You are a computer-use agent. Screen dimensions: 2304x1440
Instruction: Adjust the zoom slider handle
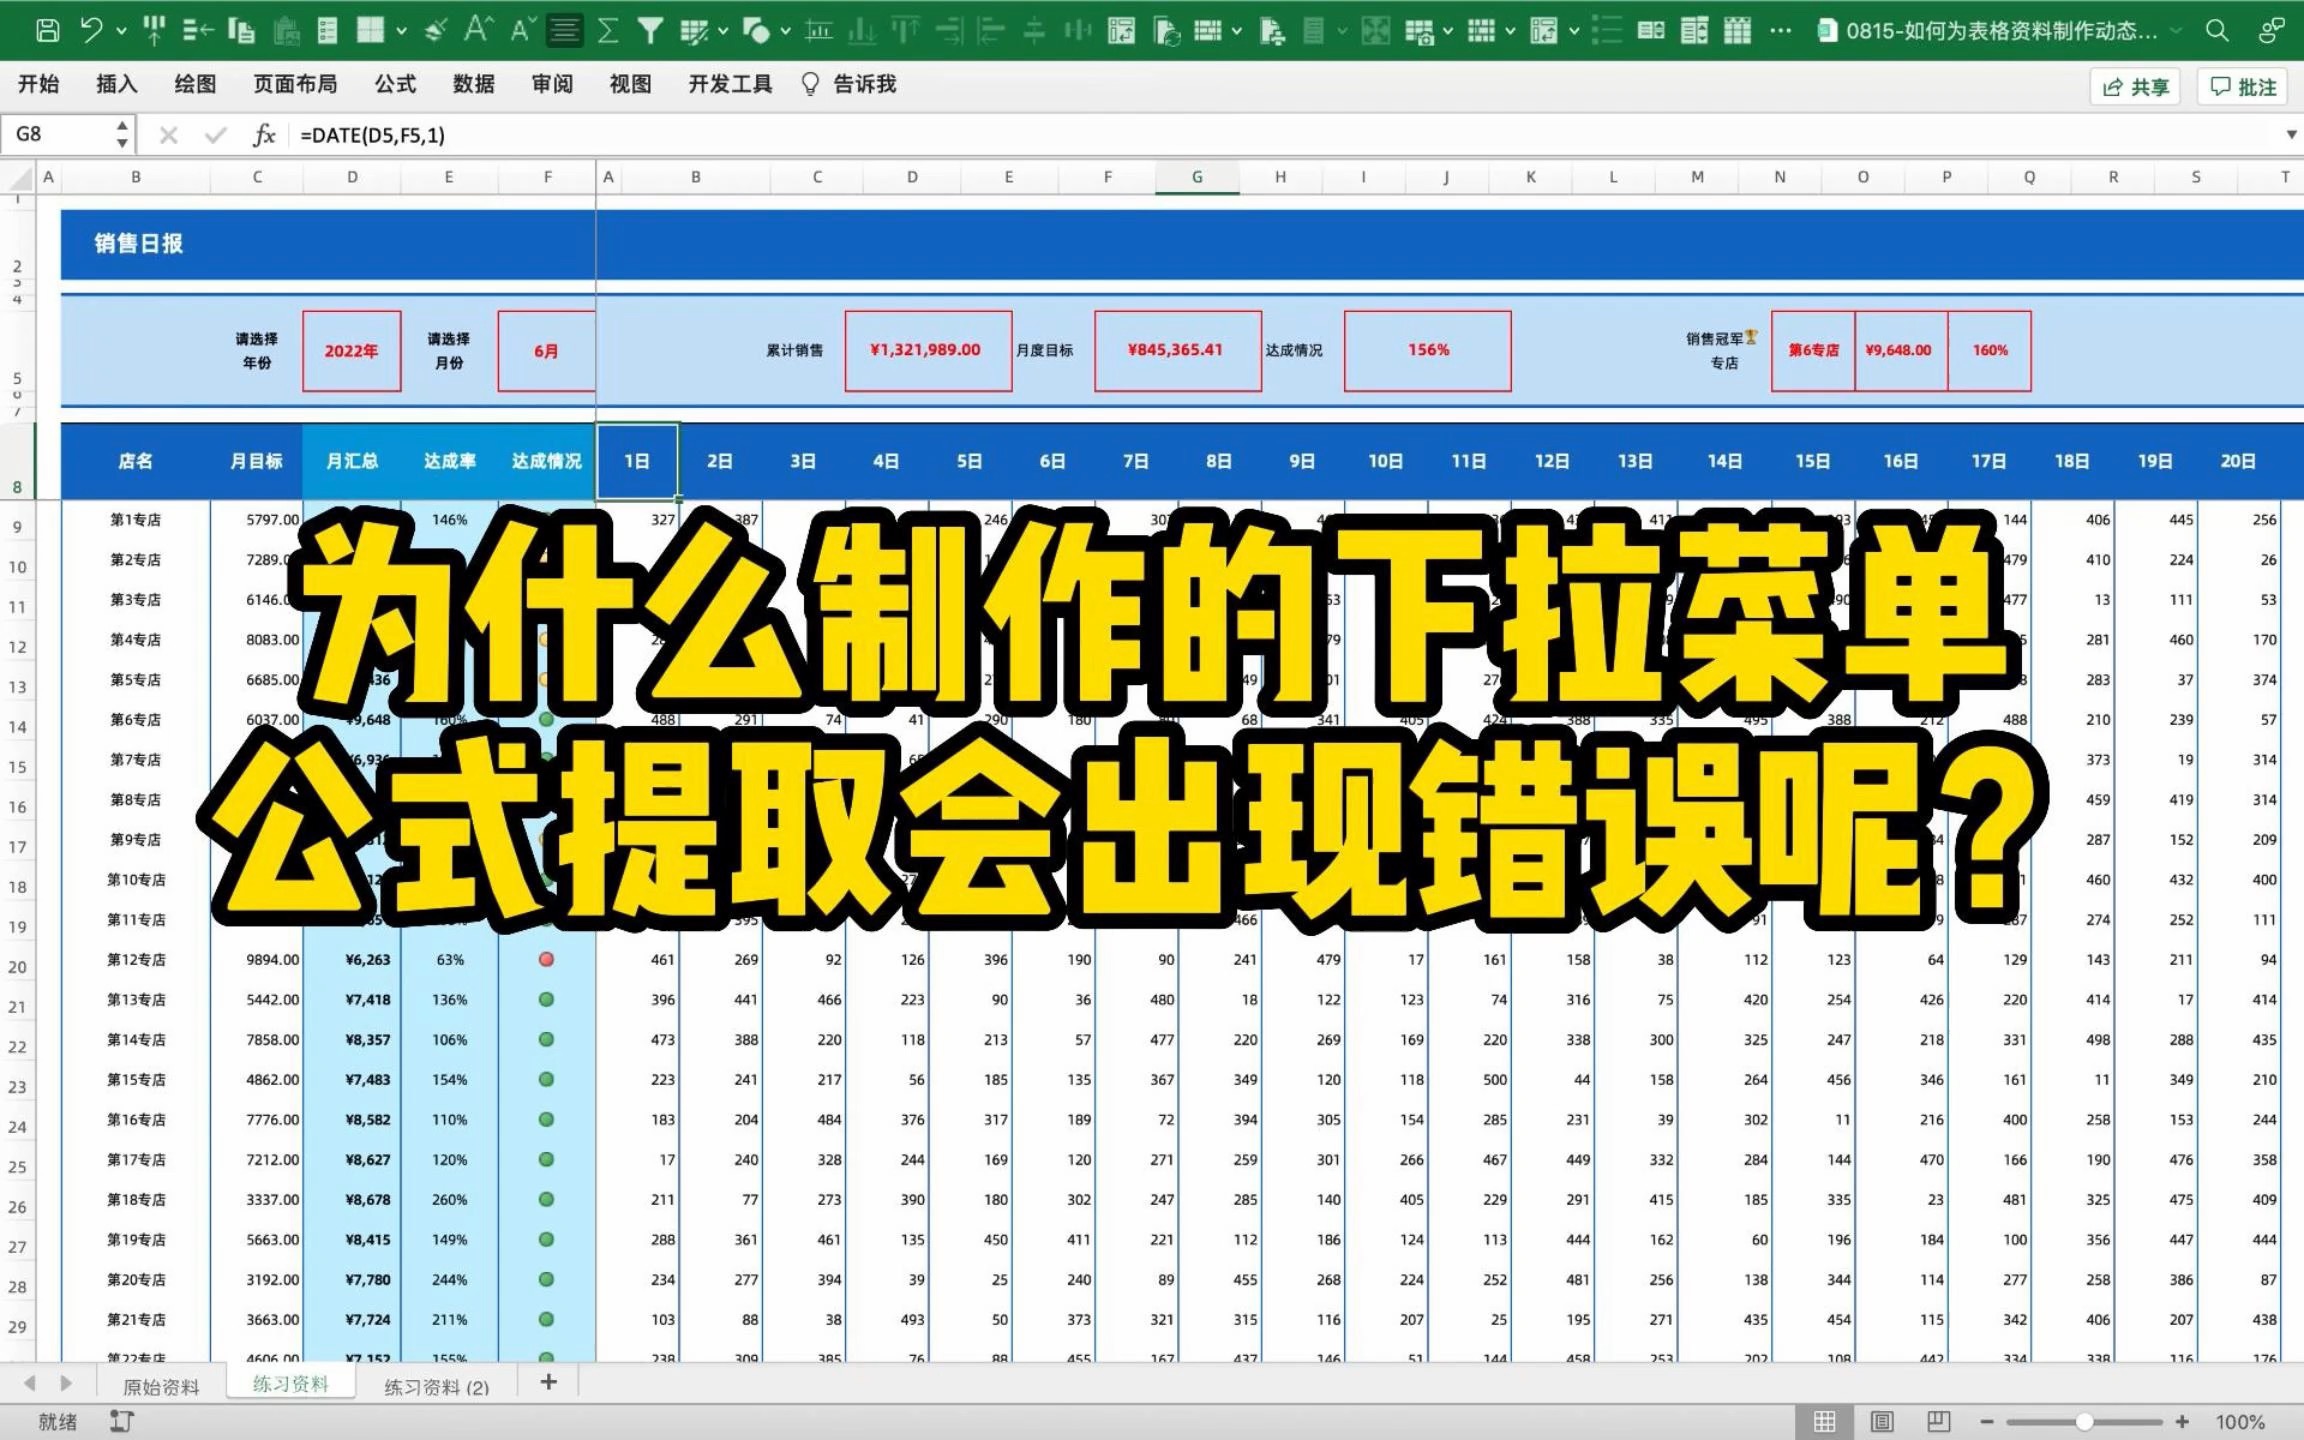[2084, 1421]
